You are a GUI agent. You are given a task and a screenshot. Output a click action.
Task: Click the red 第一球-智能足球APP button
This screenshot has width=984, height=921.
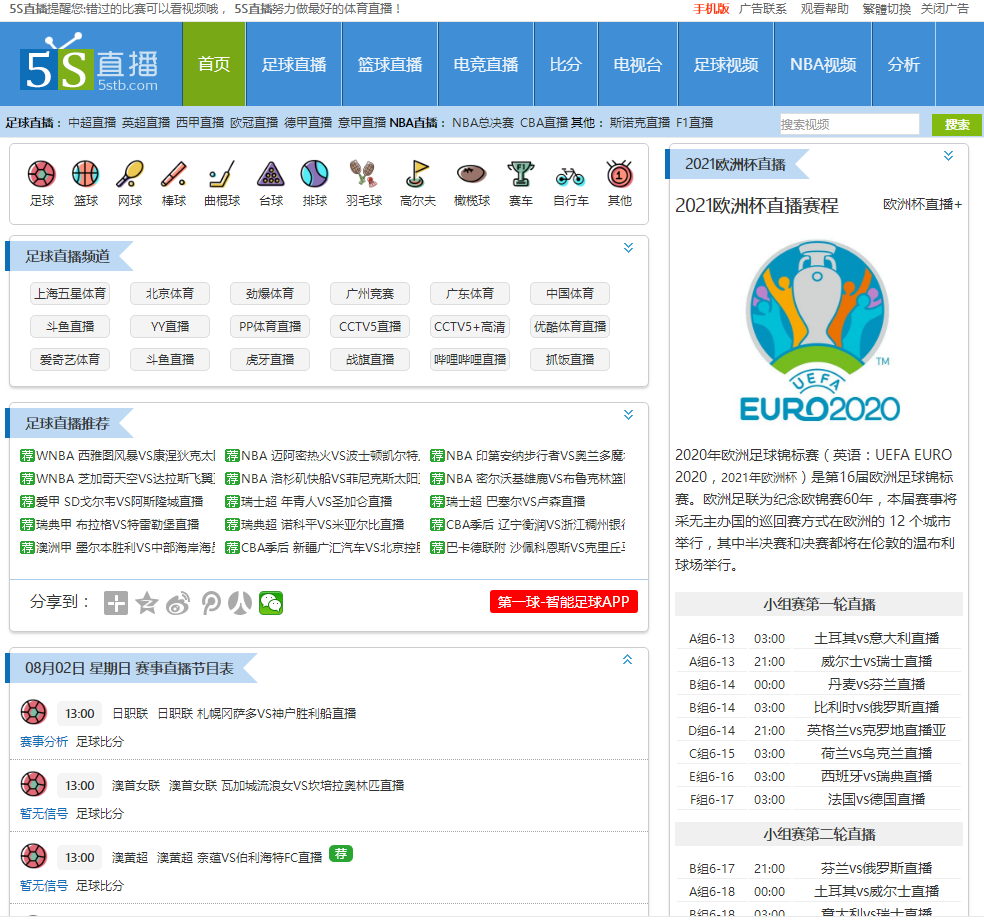click(564, 602)
